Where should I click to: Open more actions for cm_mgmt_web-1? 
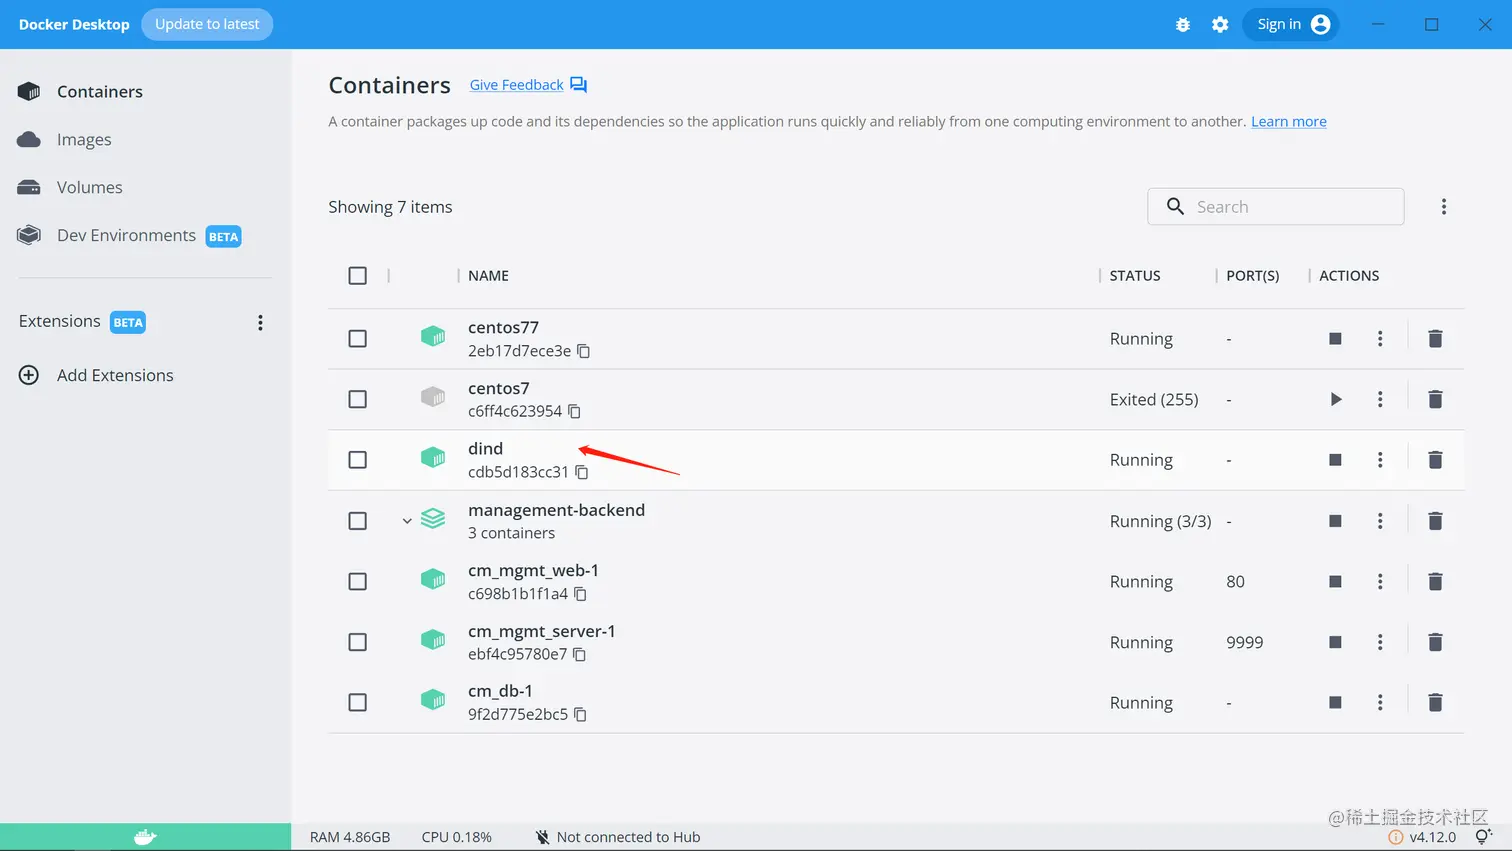(x=1380, y=582)
